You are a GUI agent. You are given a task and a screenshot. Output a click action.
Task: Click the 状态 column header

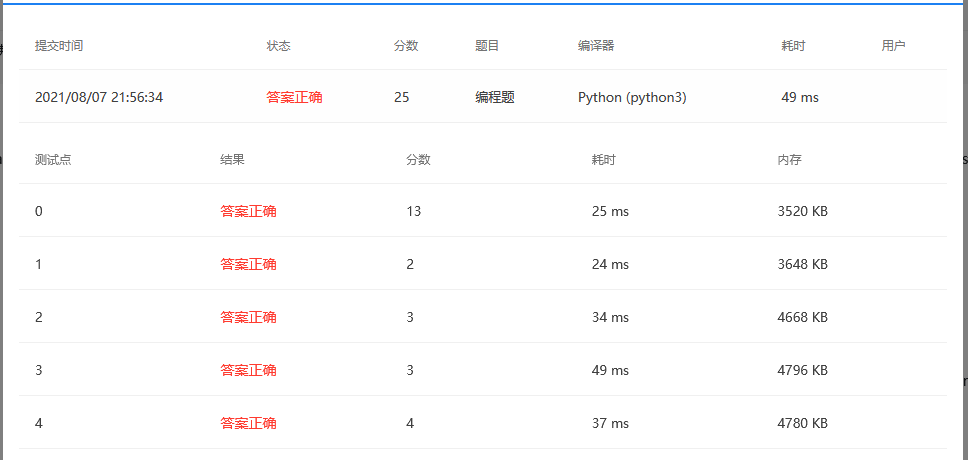(278, 46)
